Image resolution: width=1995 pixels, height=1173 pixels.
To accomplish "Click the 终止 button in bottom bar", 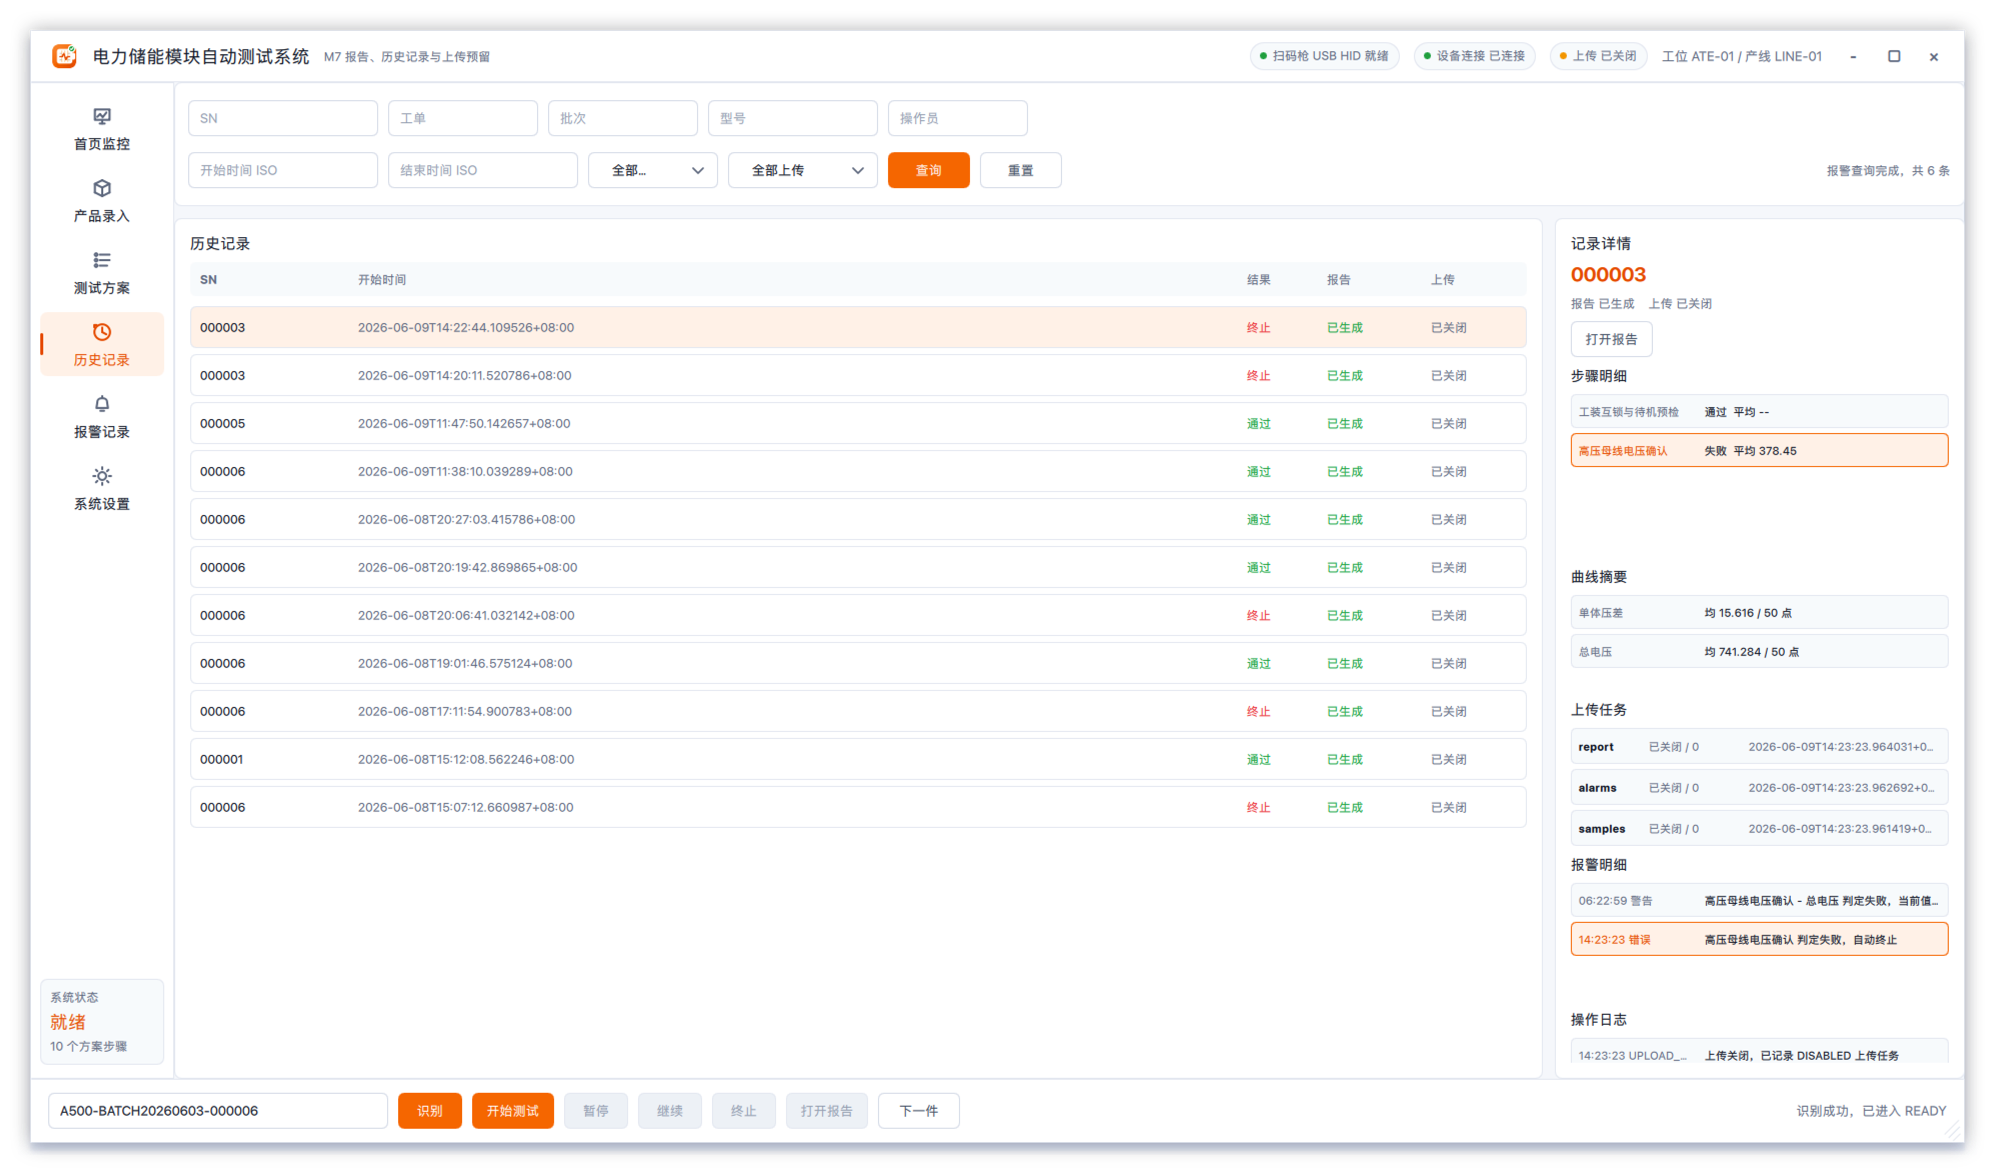I will 744,1111.
